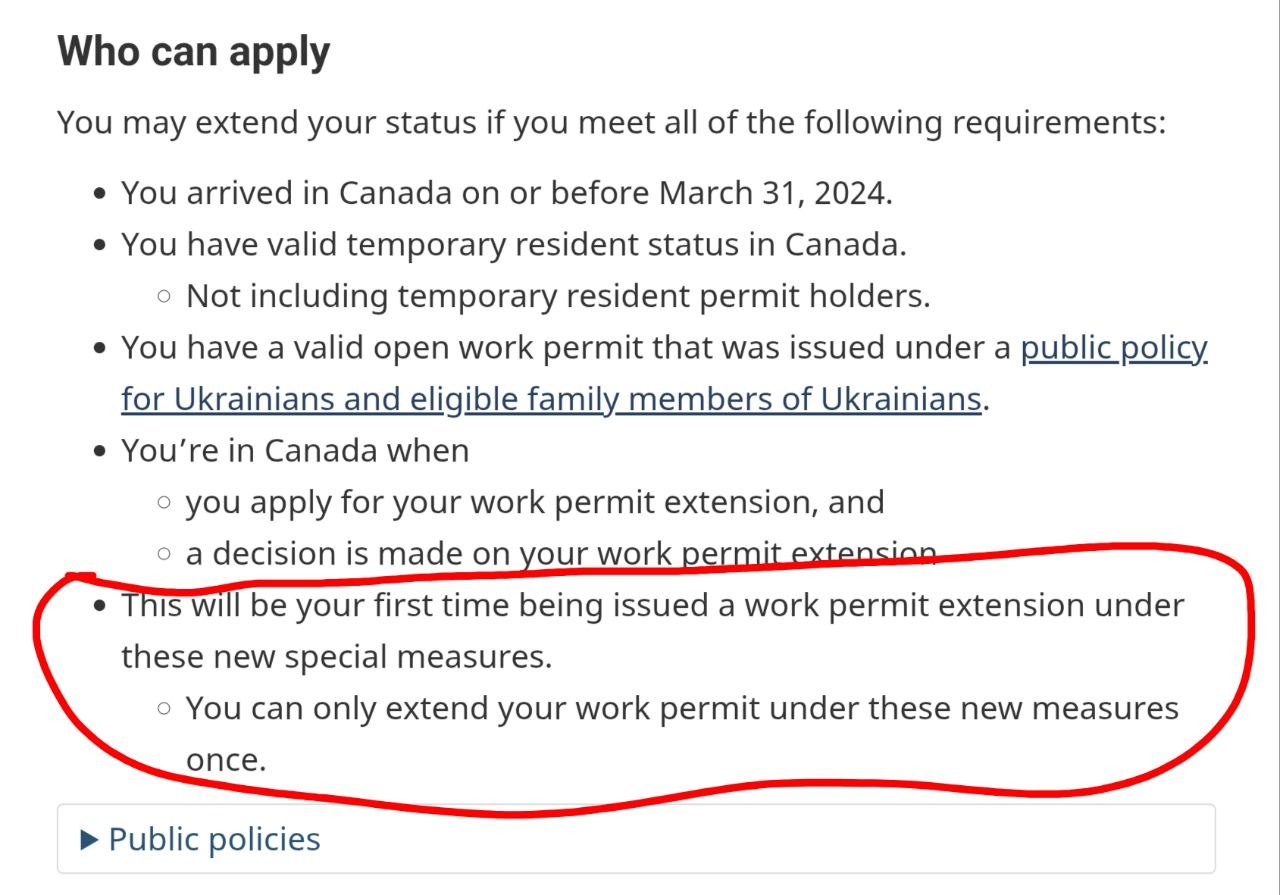Click the word 'once.' at list end
This screenshot has width=1280, height=895.
tap(226, 762)
